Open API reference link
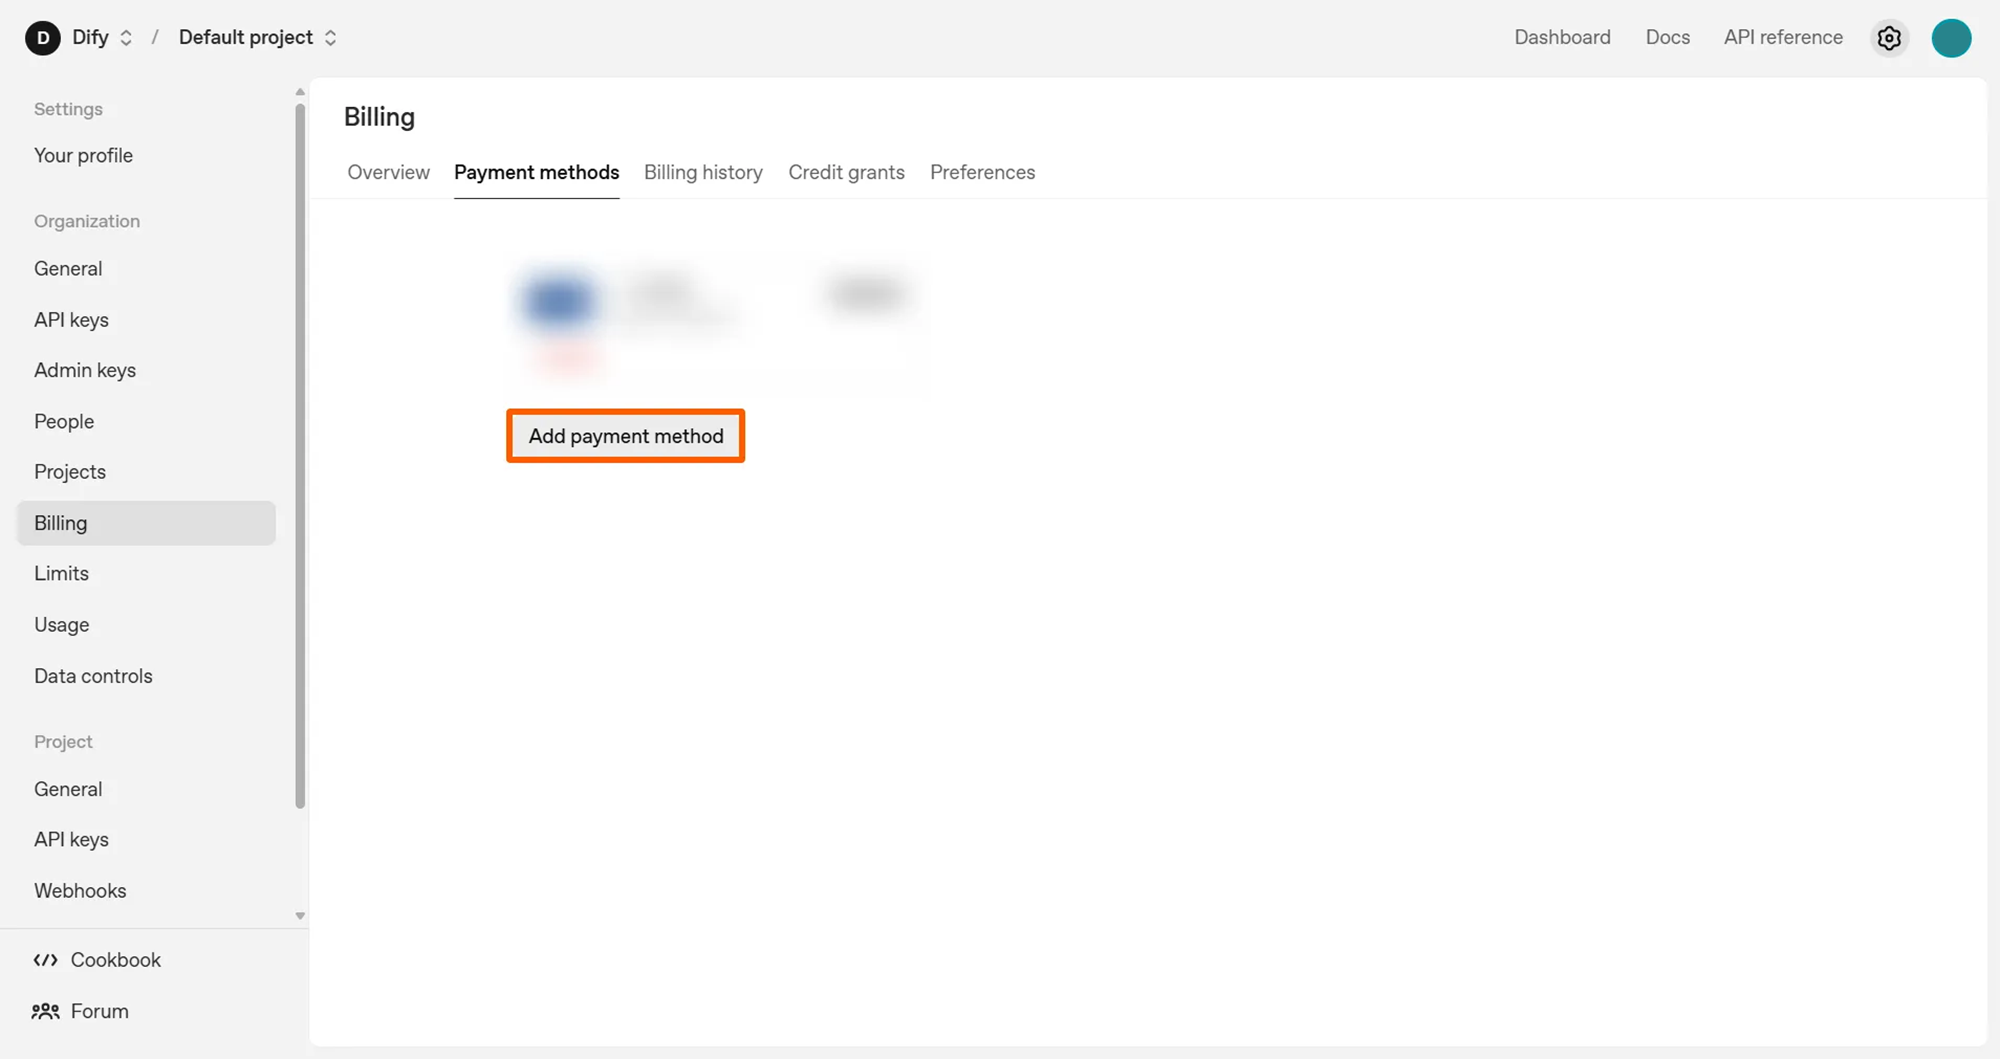This screenshot has width=2000, height=1059. pyautogui.click(x=1783, y=37)
